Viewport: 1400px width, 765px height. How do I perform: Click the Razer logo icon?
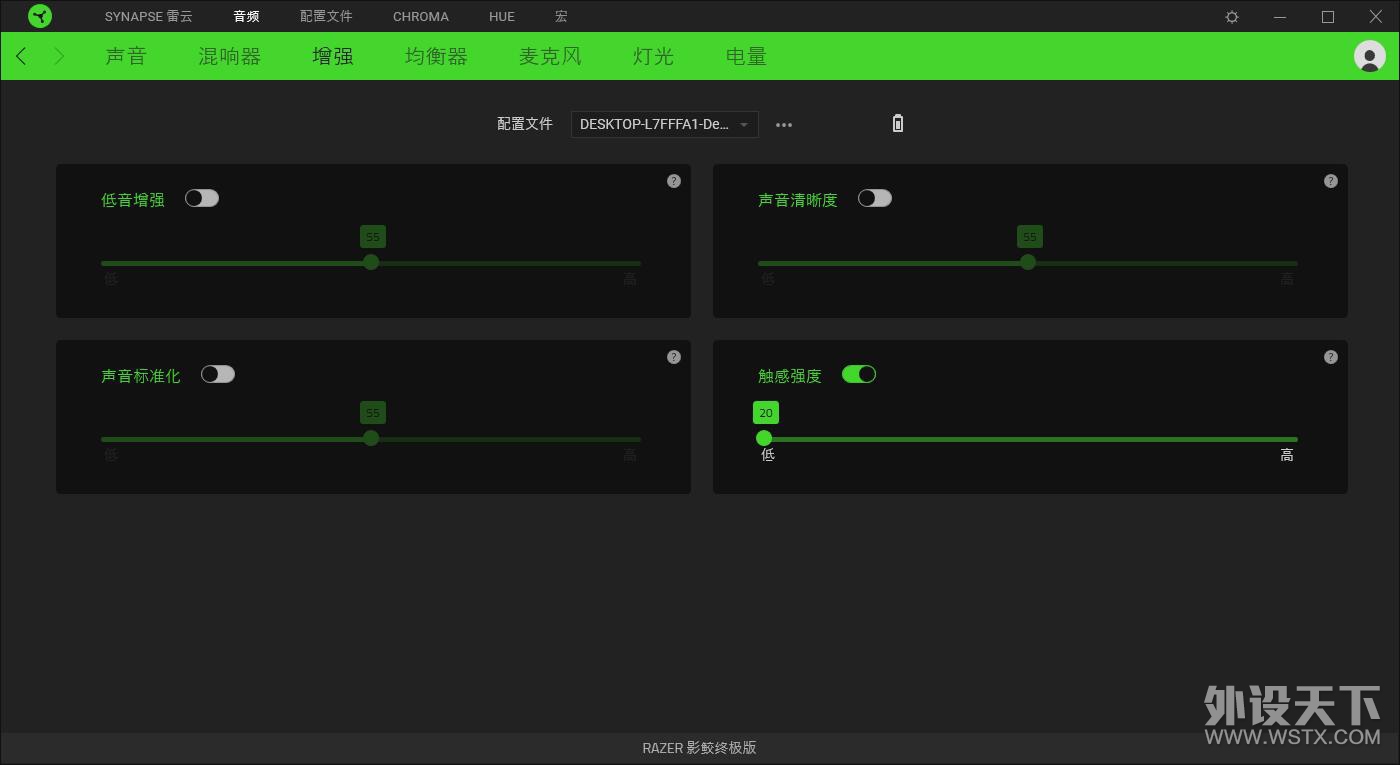point(40,16)
